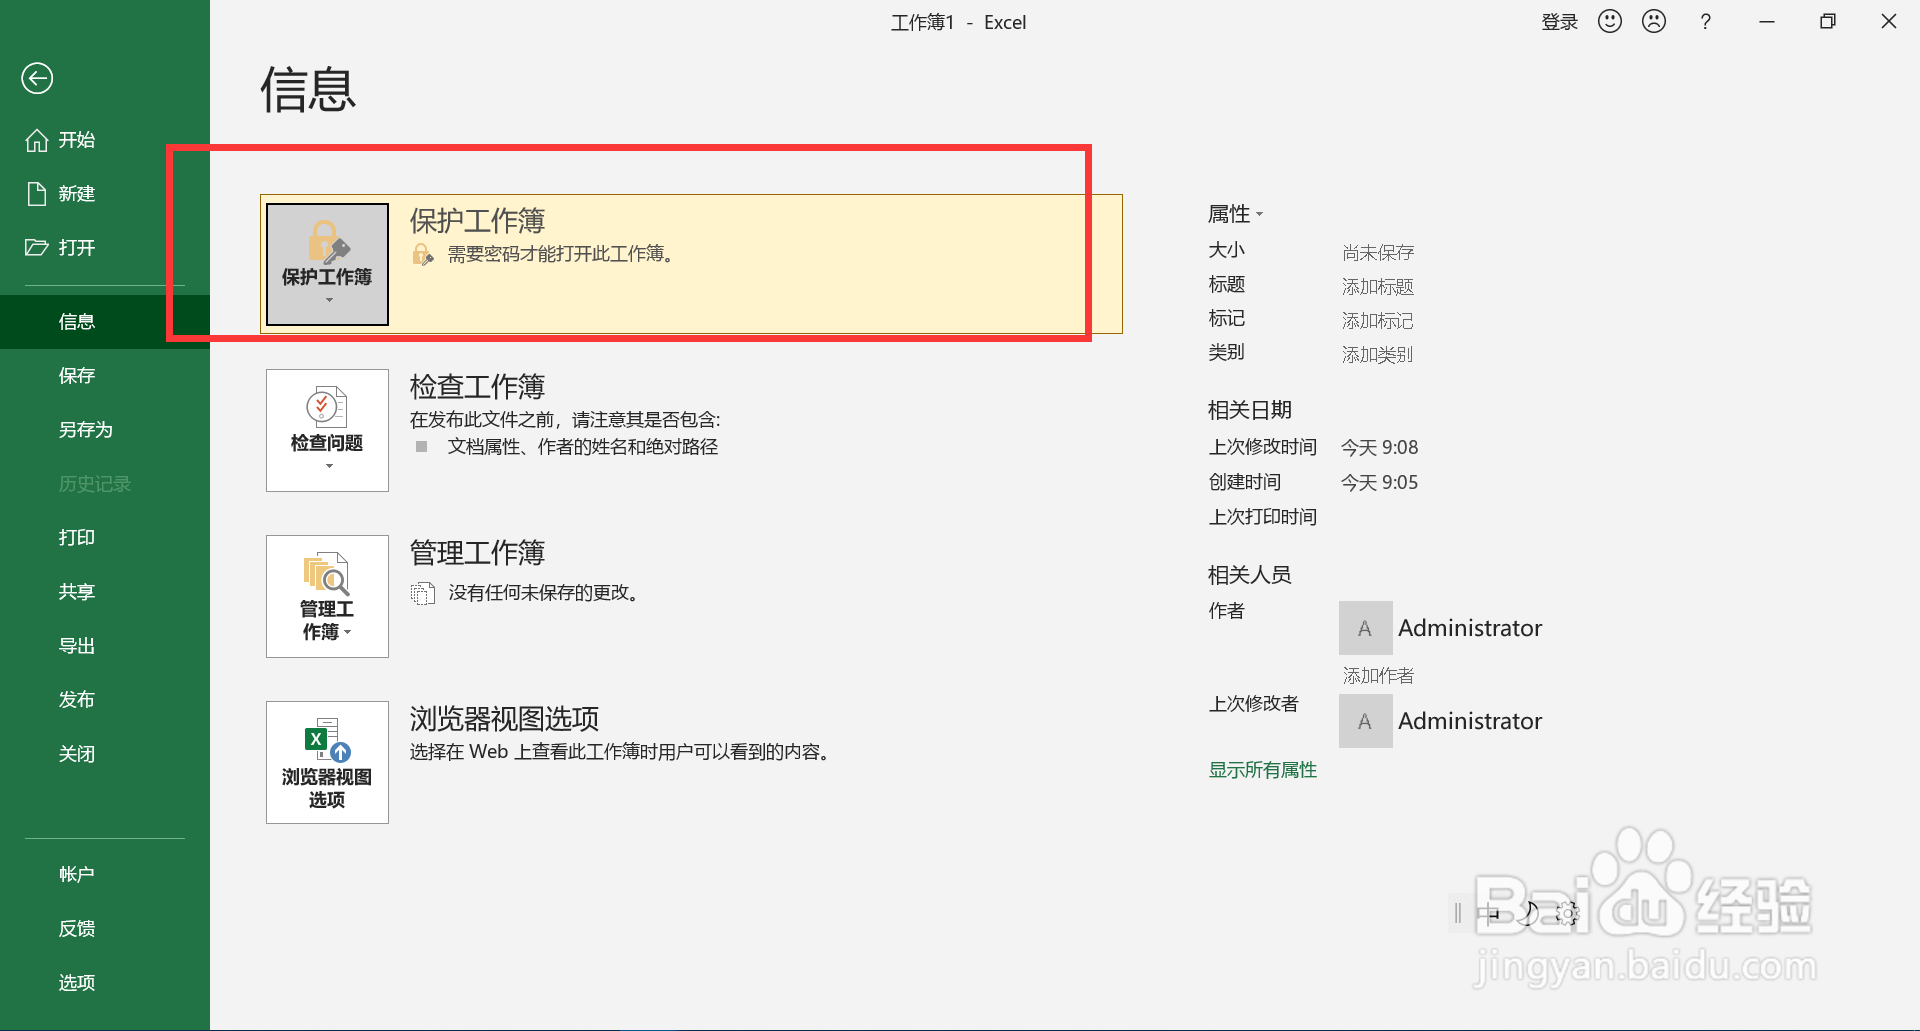Open the 打开 folder icon

point(36,247)
